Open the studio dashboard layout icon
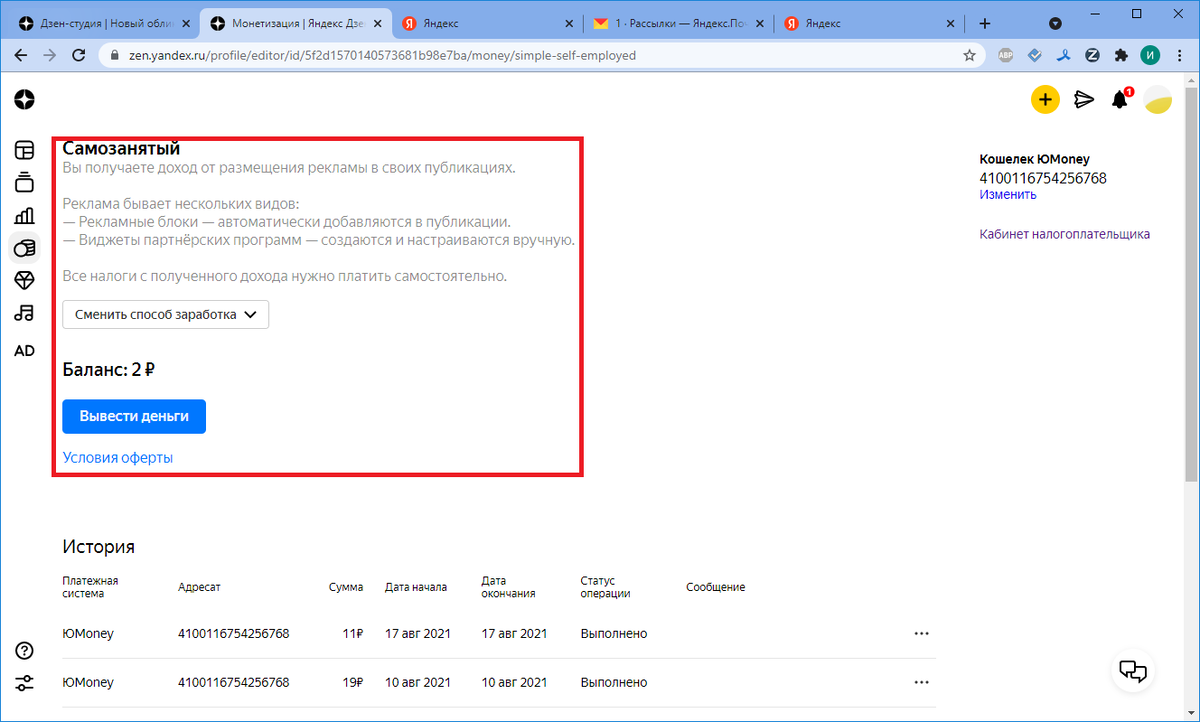 point(24,150)
